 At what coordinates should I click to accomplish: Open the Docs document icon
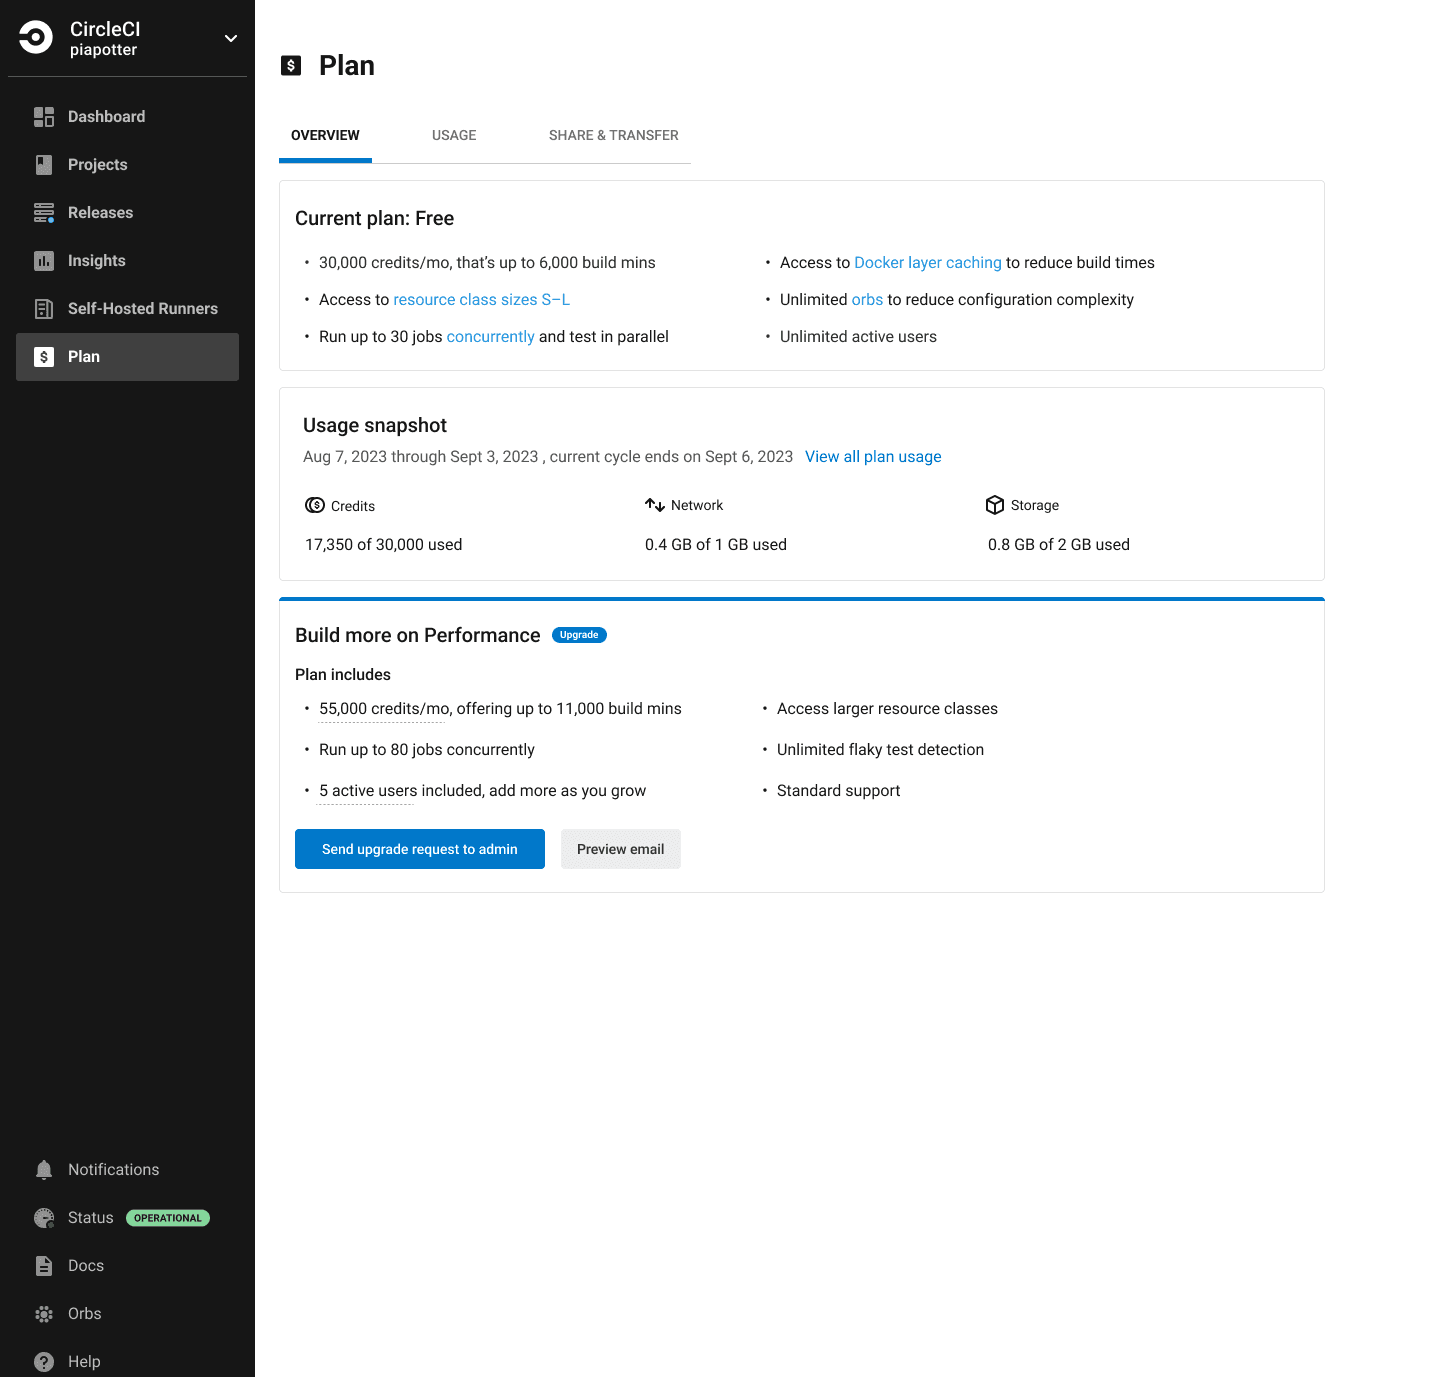tap(44, 1266)
